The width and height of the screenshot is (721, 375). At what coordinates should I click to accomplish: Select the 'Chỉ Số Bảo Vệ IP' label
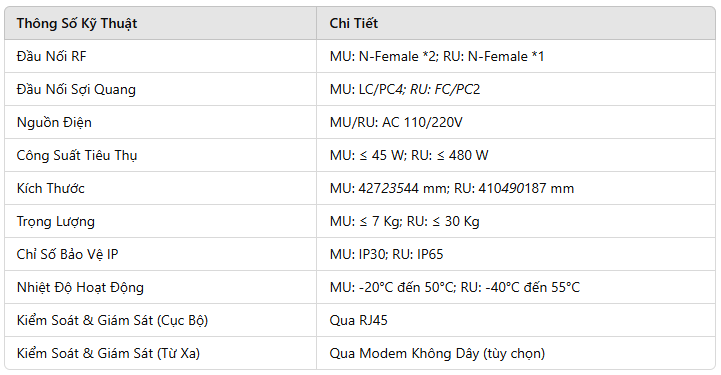[x=68, y=254]
